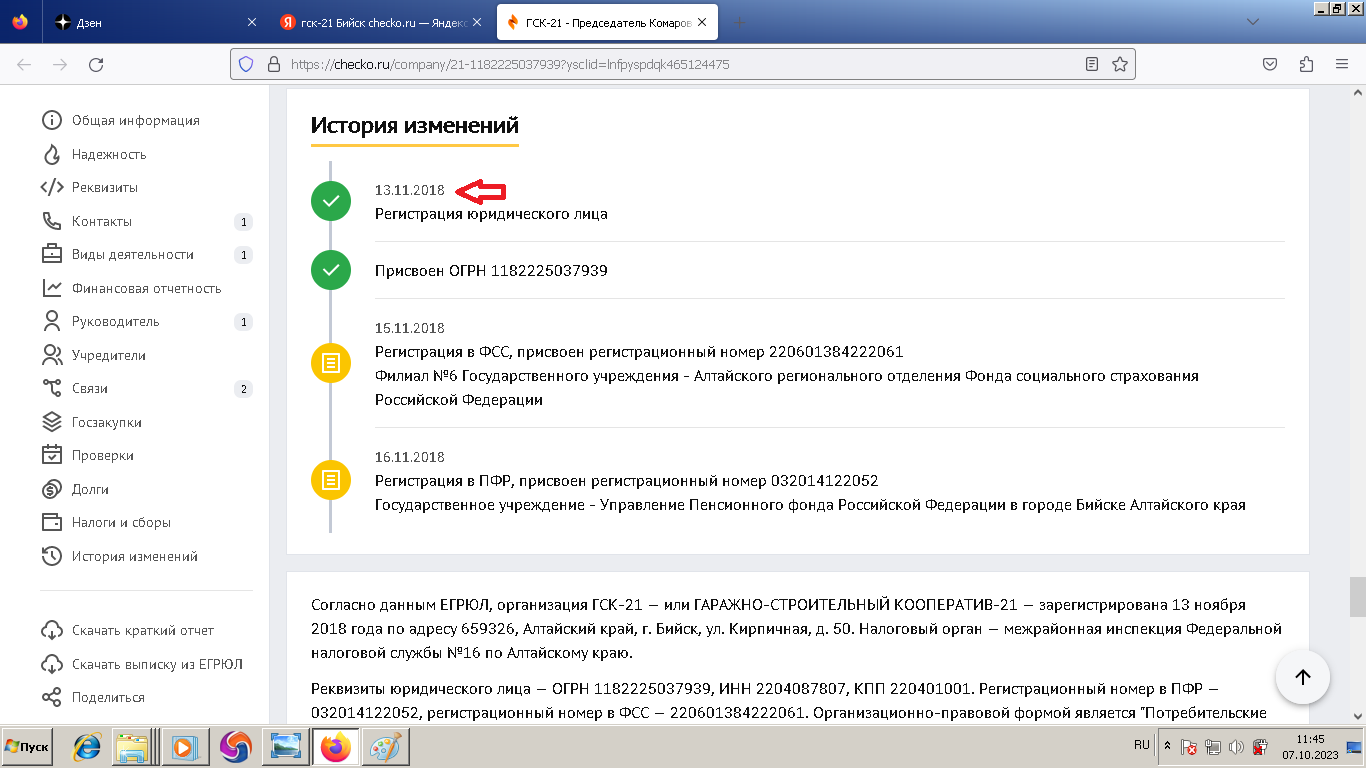The height and width of the screenshot is (768, 1366).
Task: Switch to гск-21 Бийск Яндекс tab
Action: 378,22
